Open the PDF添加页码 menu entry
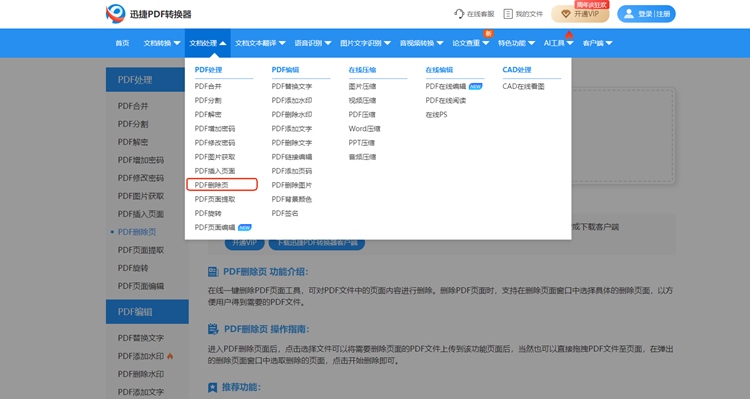 coord(292,171)
